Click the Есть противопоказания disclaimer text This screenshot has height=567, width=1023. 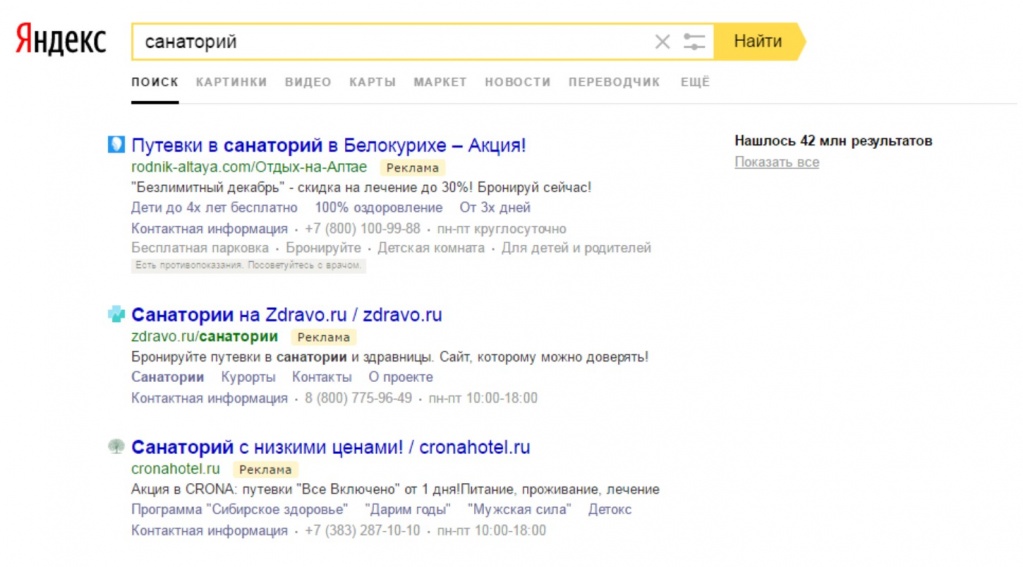click(x=248, y=266)
